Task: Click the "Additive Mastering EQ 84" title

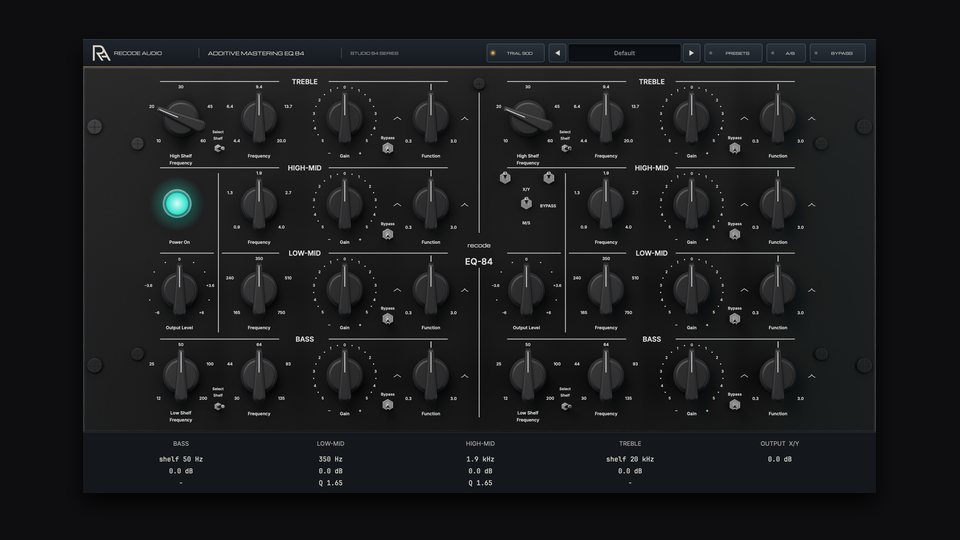Action: coord(256,53)
